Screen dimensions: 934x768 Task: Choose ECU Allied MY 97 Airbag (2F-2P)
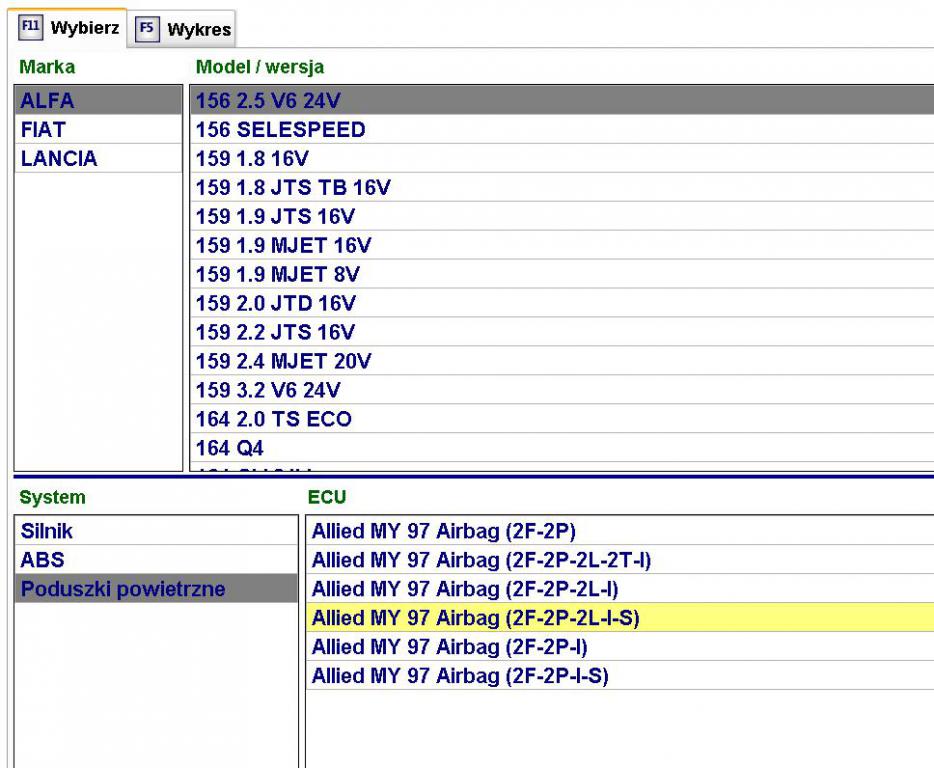(620, 531)
